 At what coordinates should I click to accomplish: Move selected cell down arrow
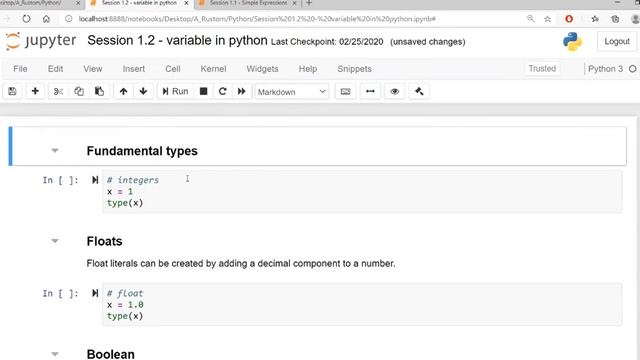click(x=143, y=91)
